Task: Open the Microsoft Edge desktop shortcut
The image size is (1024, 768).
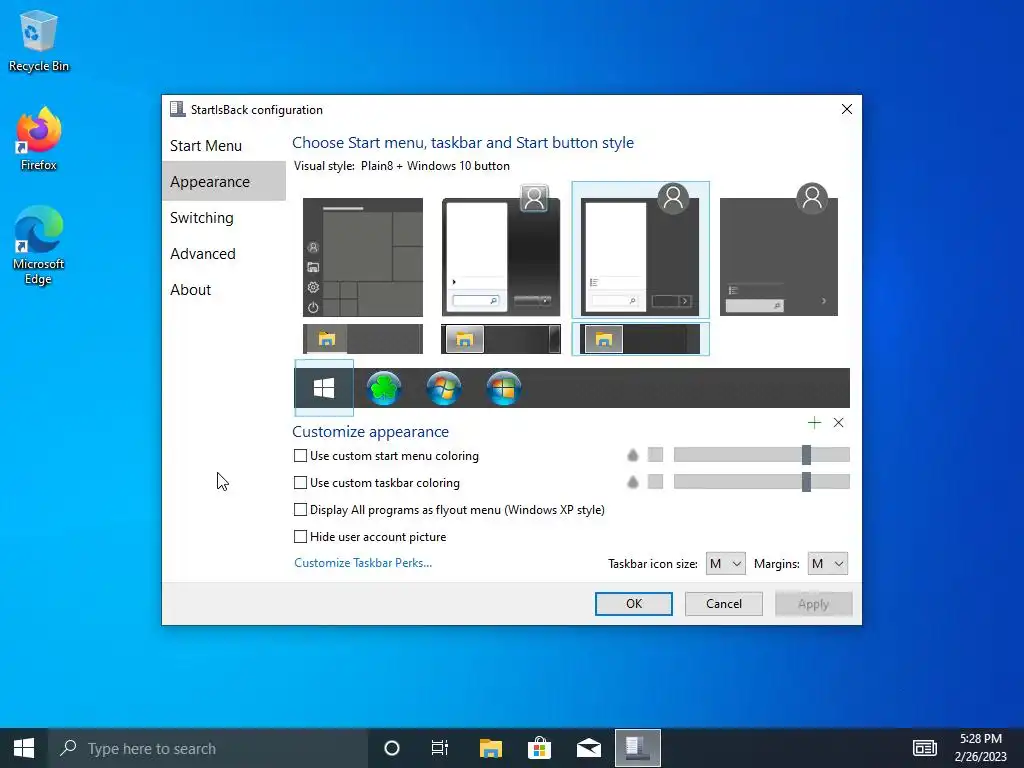Action: pyautogui.click(x=39, y=246)
